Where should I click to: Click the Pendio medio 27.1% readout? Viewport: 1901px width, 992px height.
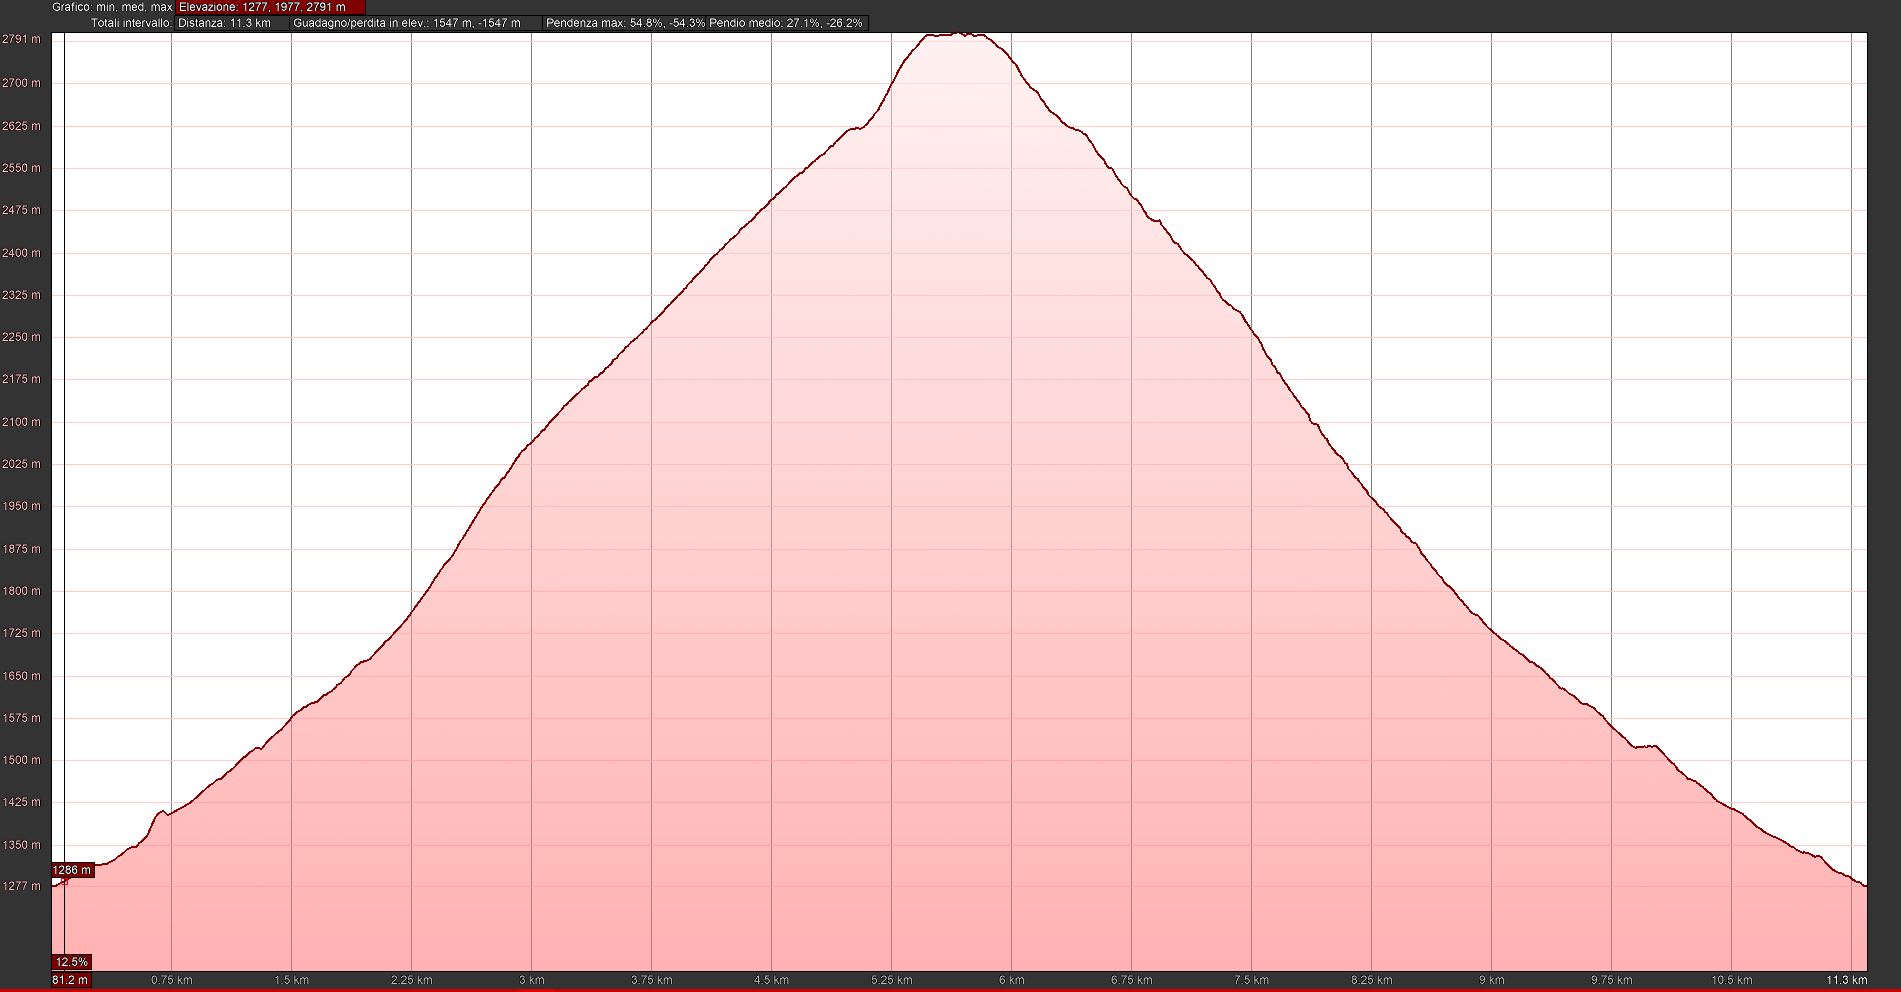pyautogui.click(x=786, y=23)
